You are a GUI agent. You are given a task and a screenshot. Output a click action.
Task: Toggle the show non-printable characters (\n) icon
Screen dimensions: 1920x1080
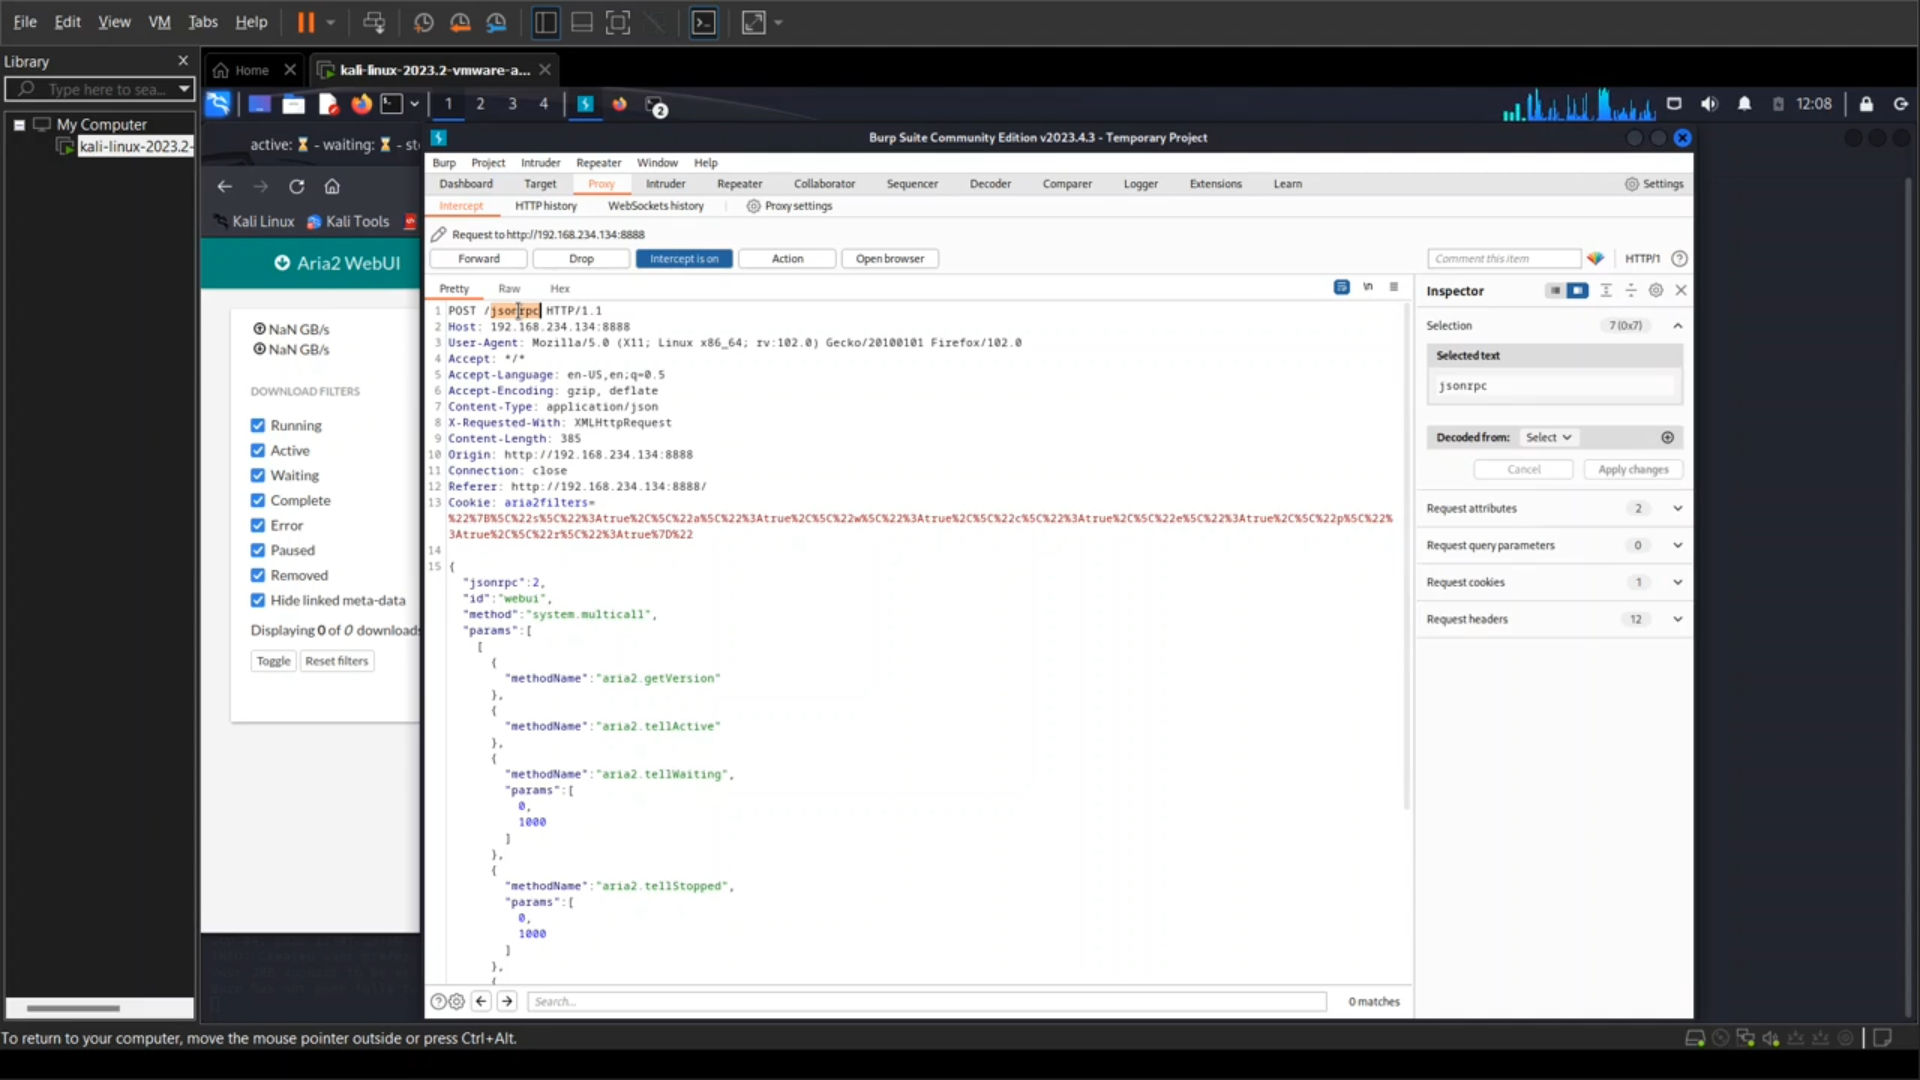click(1368, 287)
